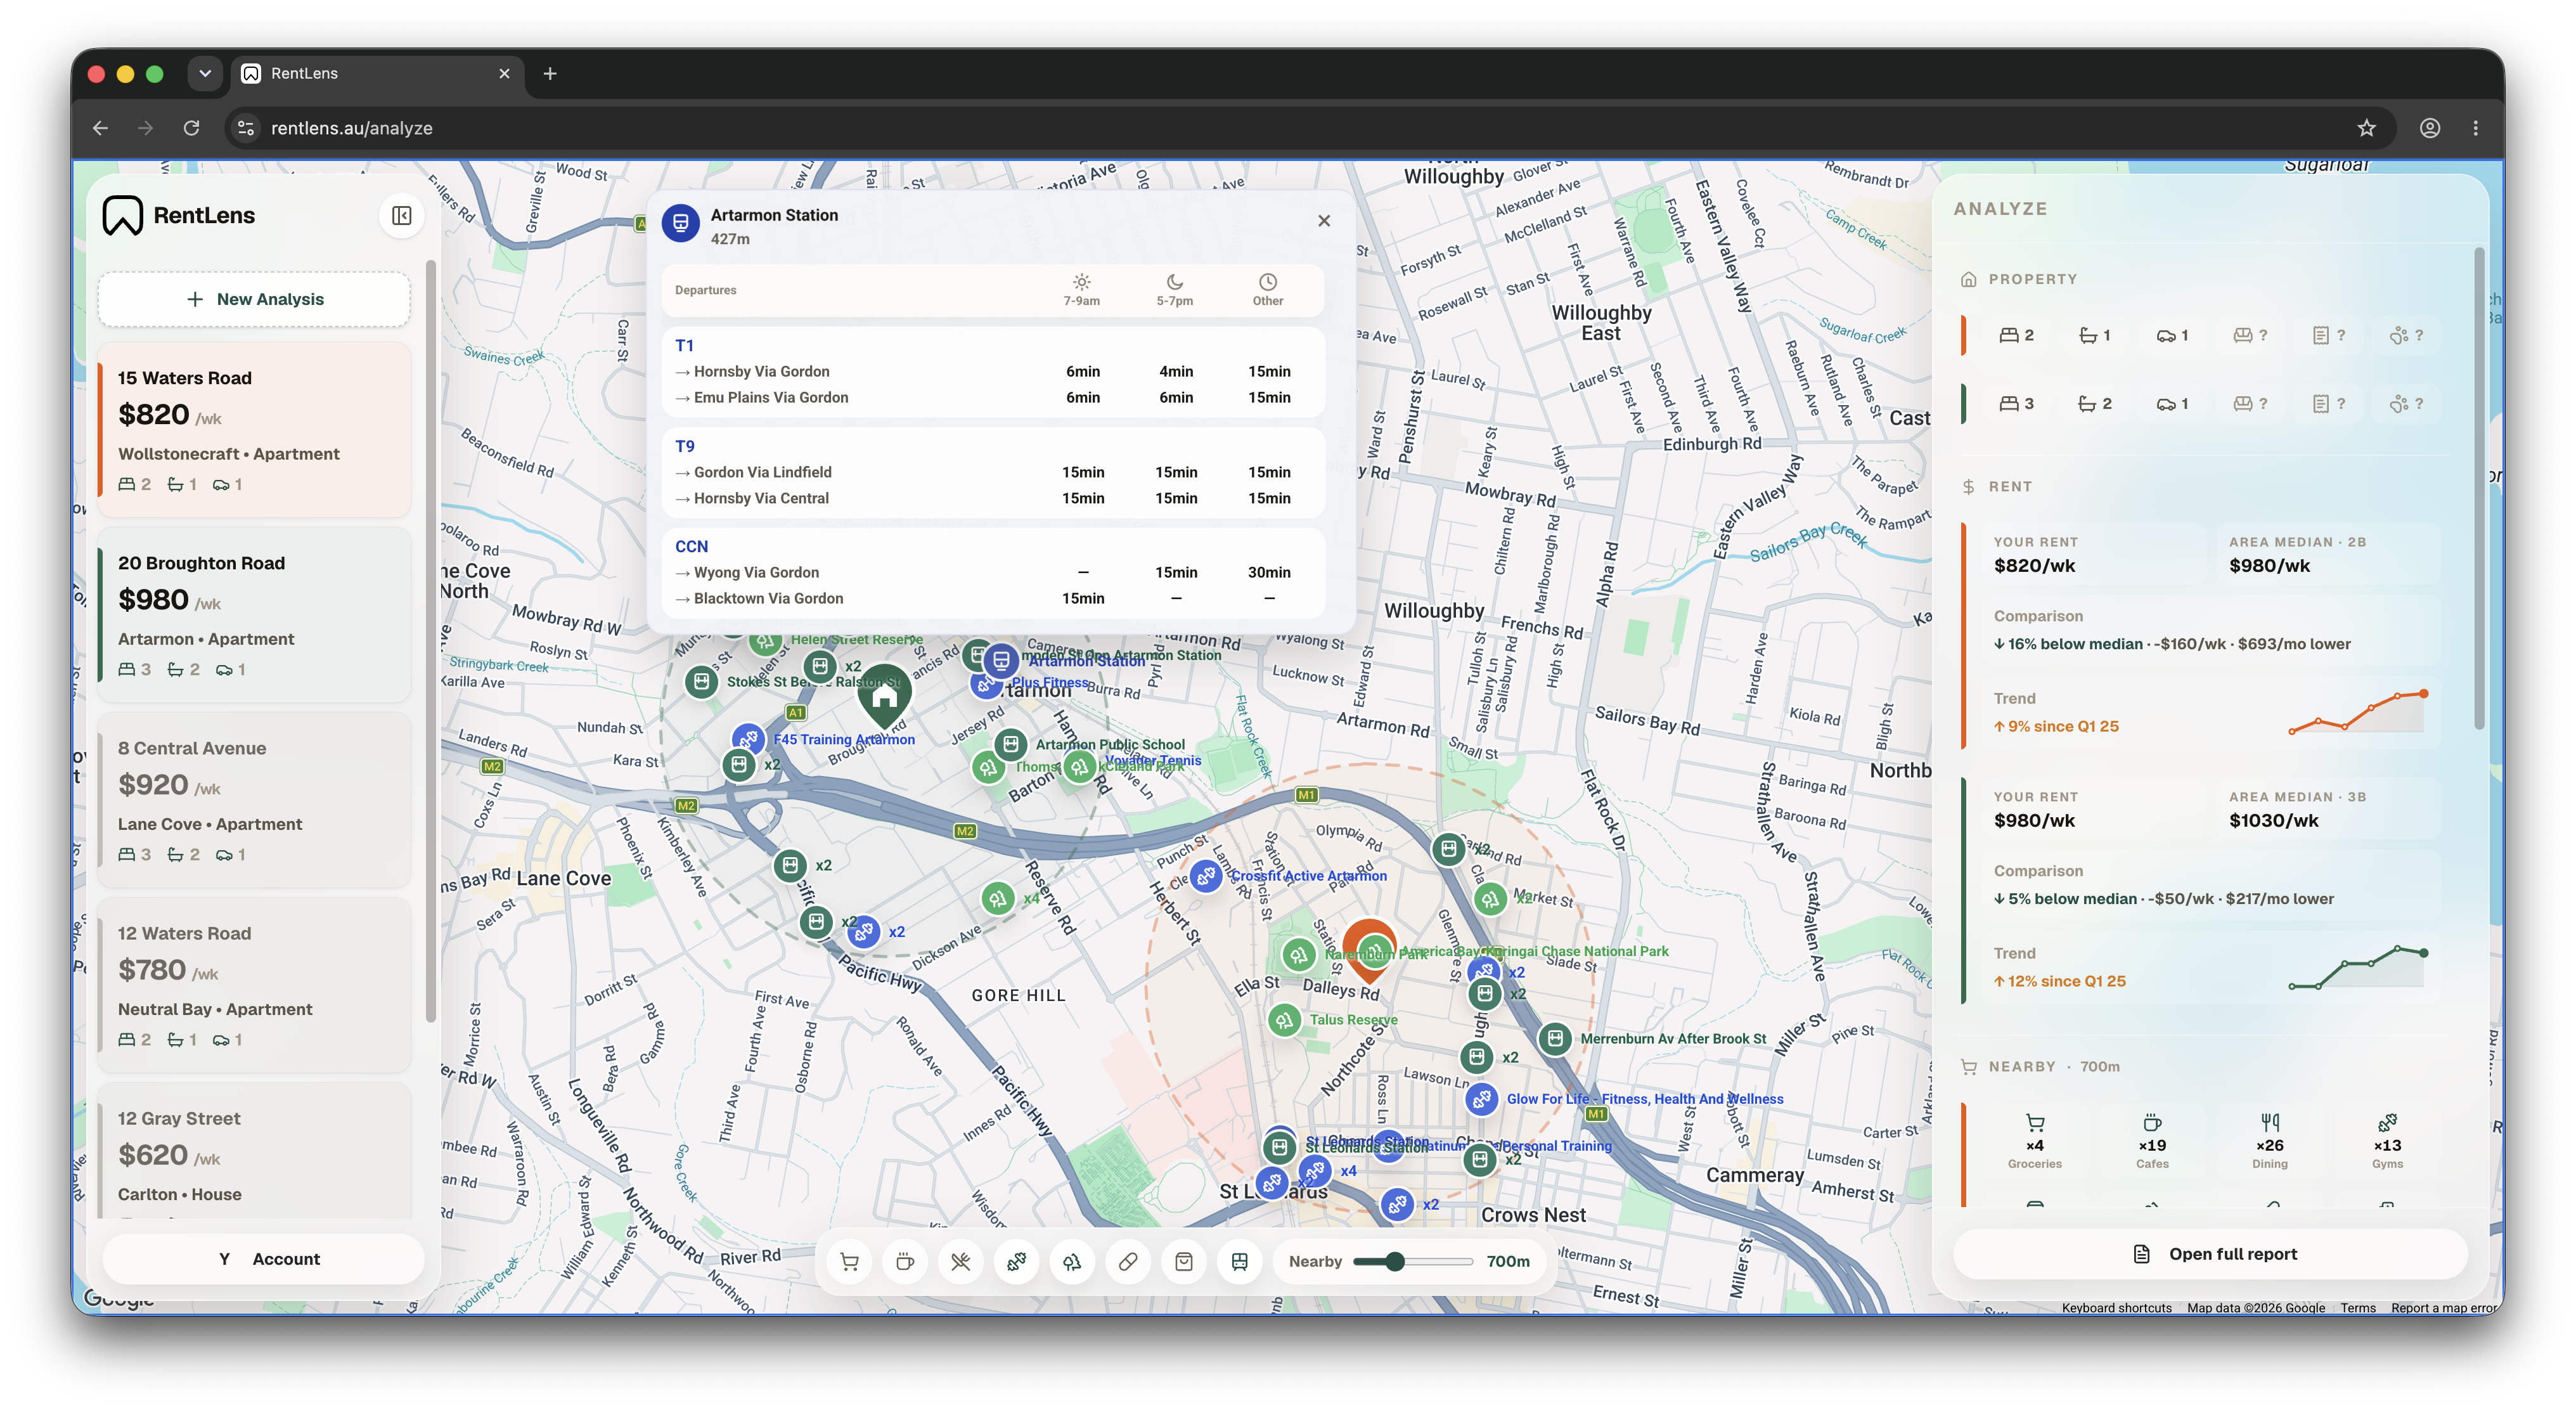This screenshot has width=2576, height=1410.
Task: Click the Artarmon Public School bus stop marker
Action: click(1011, 745)
